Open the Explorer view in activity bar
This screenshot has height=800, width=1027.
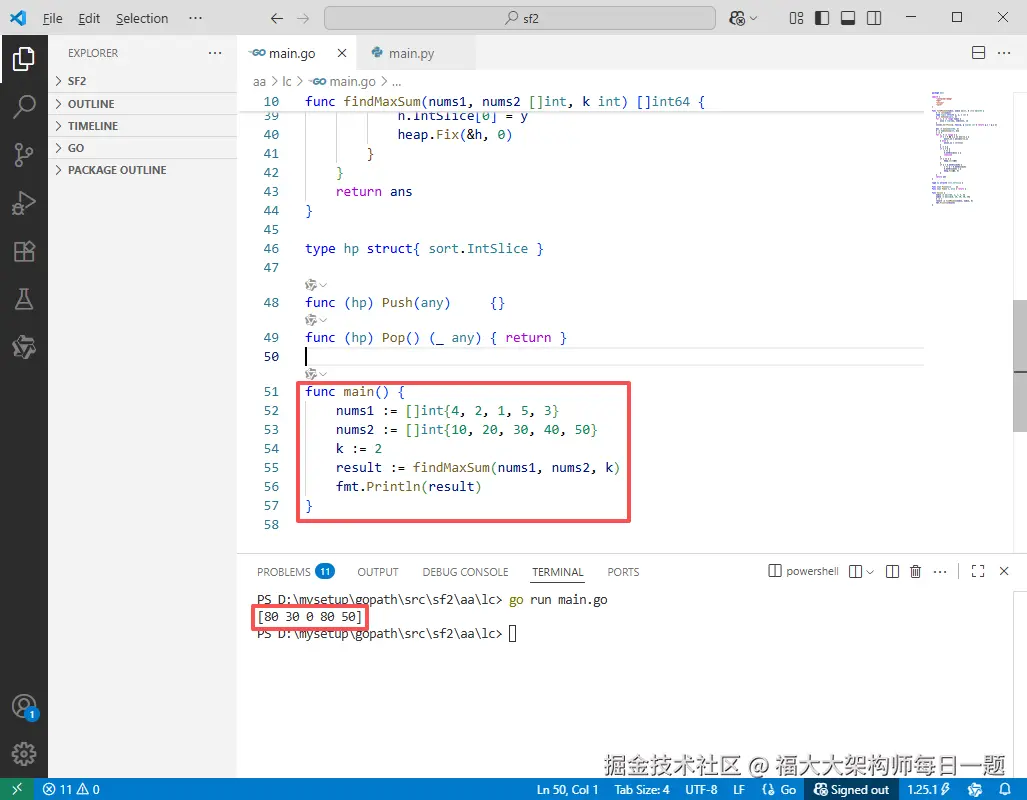(24, 59)
